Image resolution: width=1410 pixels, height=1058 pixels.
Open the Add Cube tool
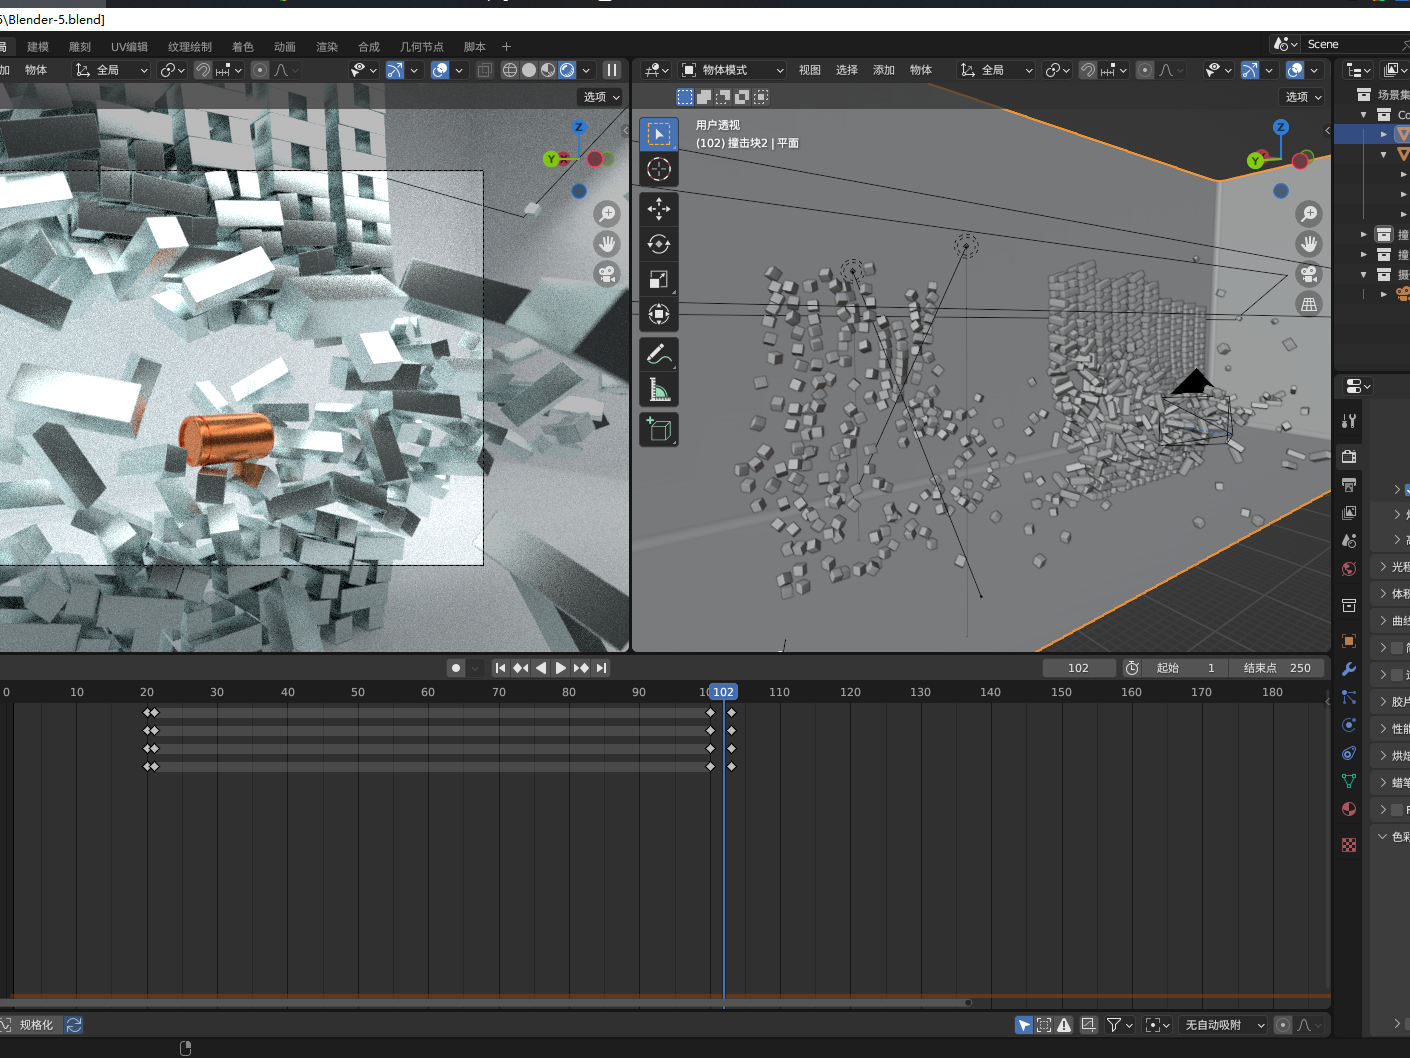[x=659, y=429]
